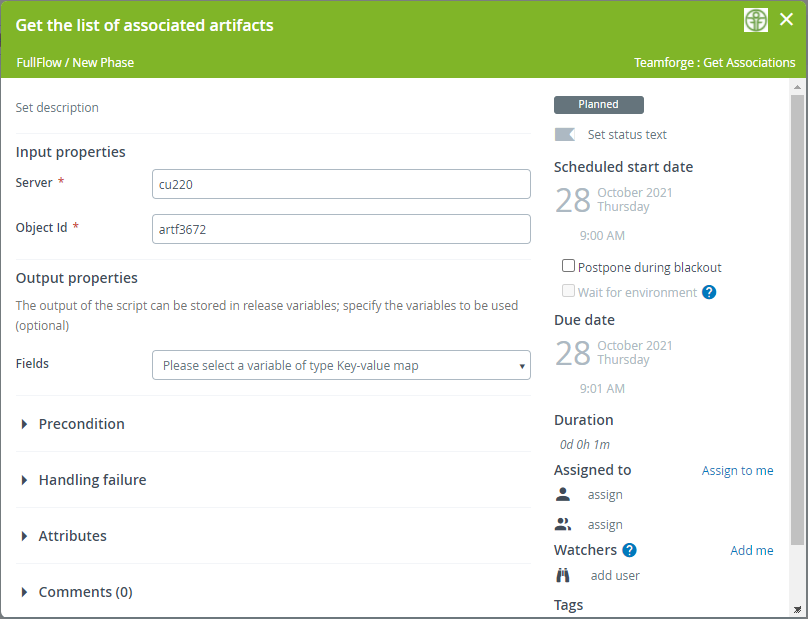Enable Postpone during blackout checkbox
This screenshot has width=808, height=619.
(x=568, y=267)
